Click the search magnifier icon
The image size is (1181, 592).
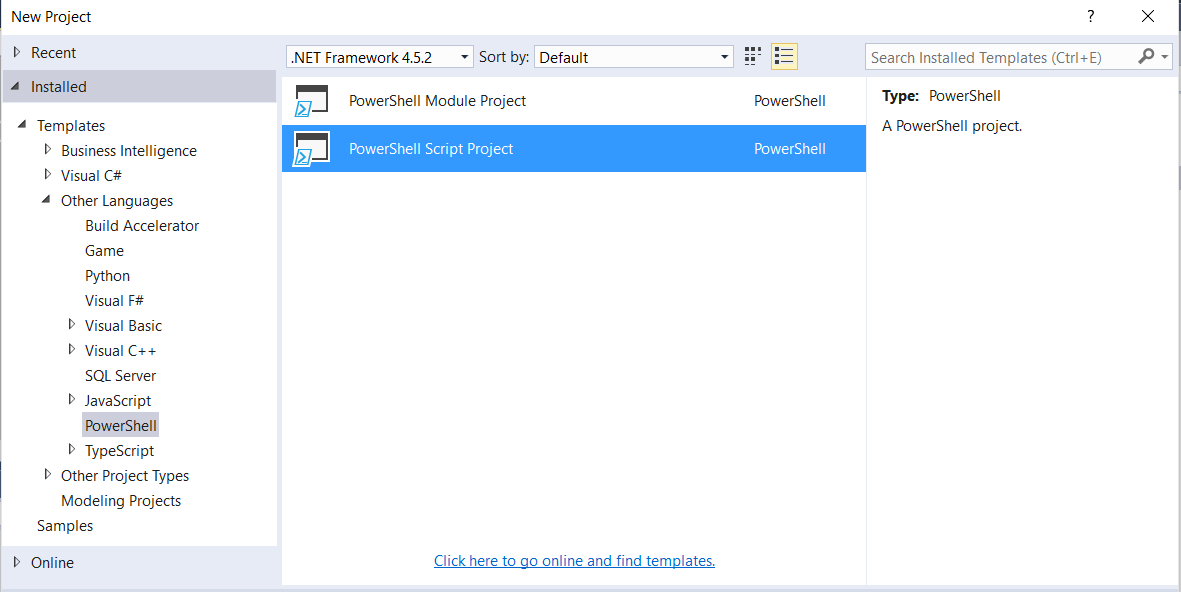(1146, 57)
